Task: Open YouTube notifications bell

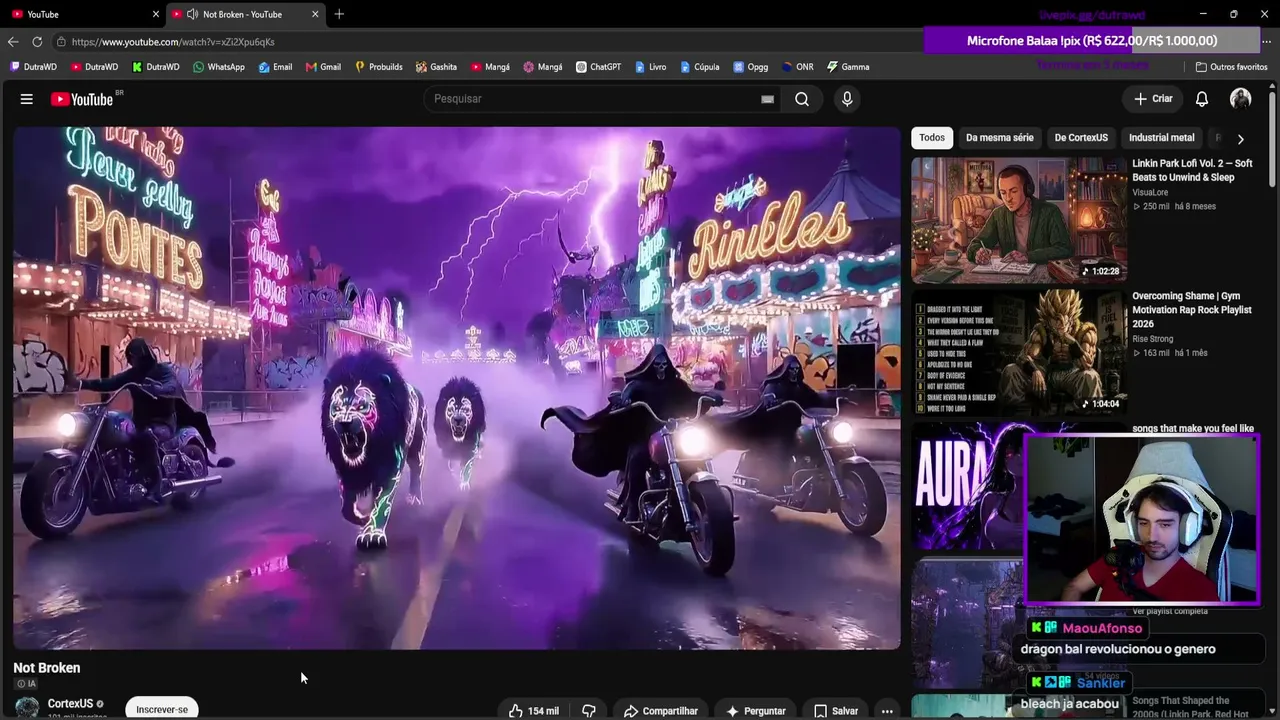Action: pyautogui.click(x=1202, y=99)
